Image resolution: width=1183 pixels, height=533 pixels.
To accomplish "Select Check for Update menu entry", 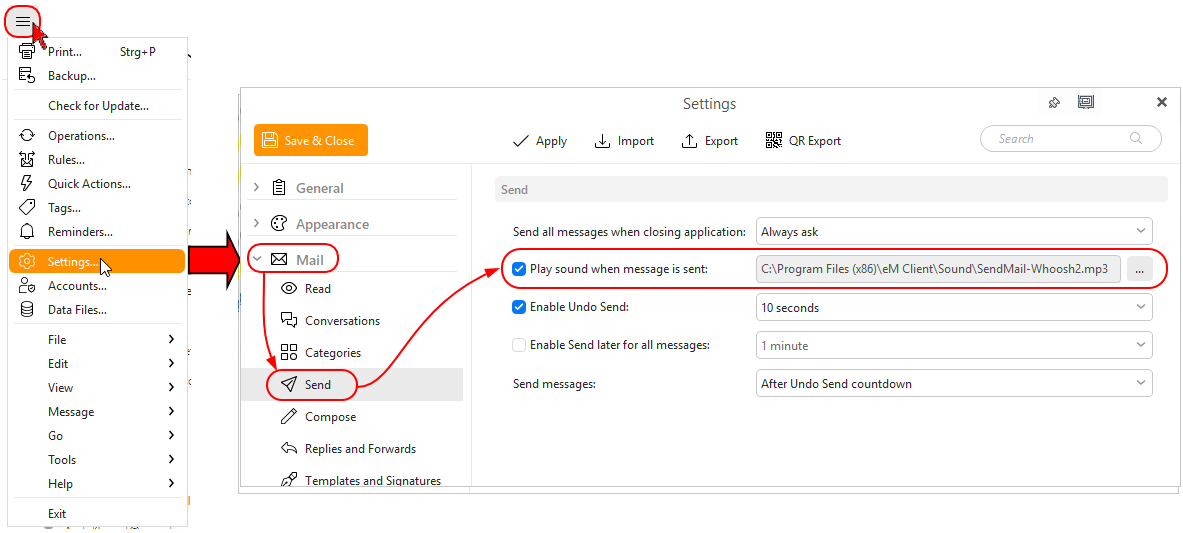I will [x=98, y=106].
